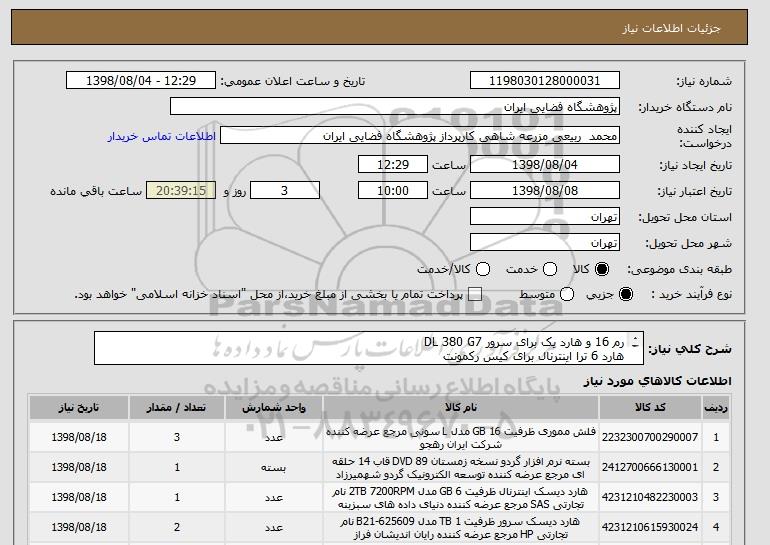Click the بسته نرم افزار گردو product name
770x545 pixels.
(461, 468)
